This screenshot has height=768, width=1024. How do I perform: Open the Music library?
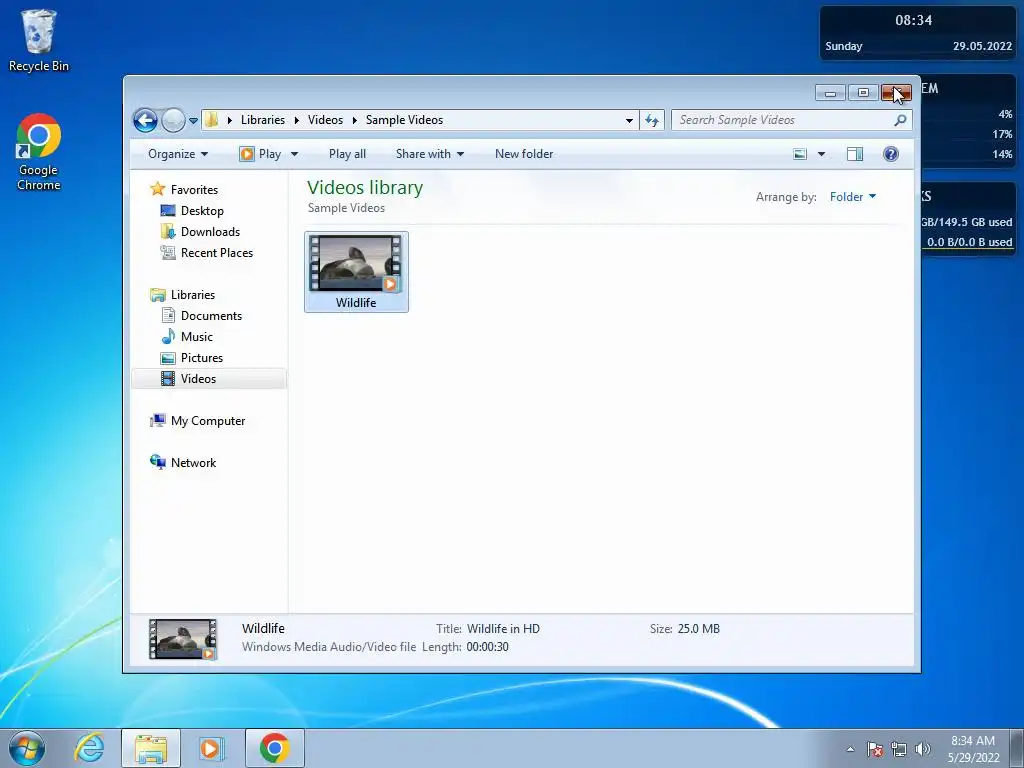click(197, 337)
